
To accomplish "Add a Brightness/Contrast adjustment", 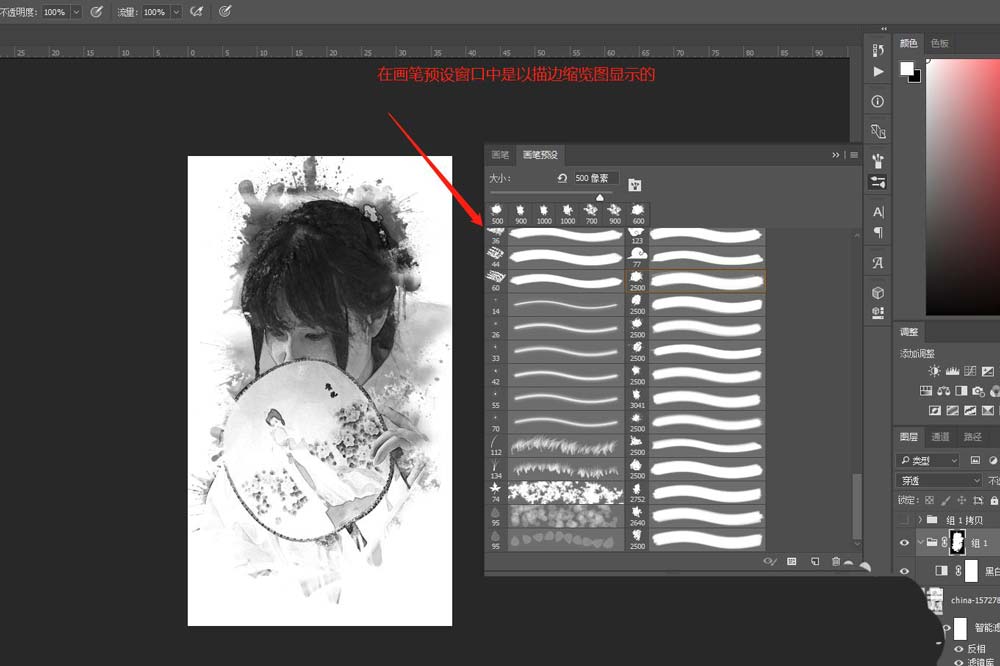I will coord(934,371).
